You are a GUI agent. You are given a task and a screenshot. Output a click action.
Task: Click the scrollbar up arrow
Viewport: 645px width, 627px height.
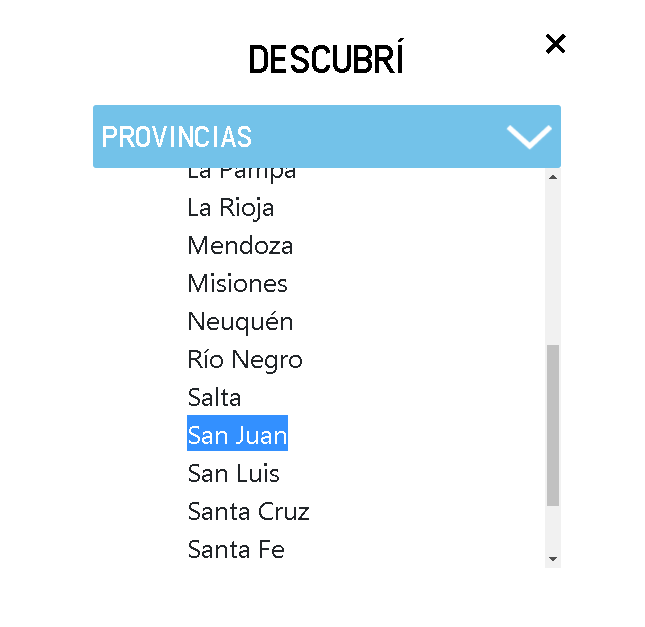[553, 177]
